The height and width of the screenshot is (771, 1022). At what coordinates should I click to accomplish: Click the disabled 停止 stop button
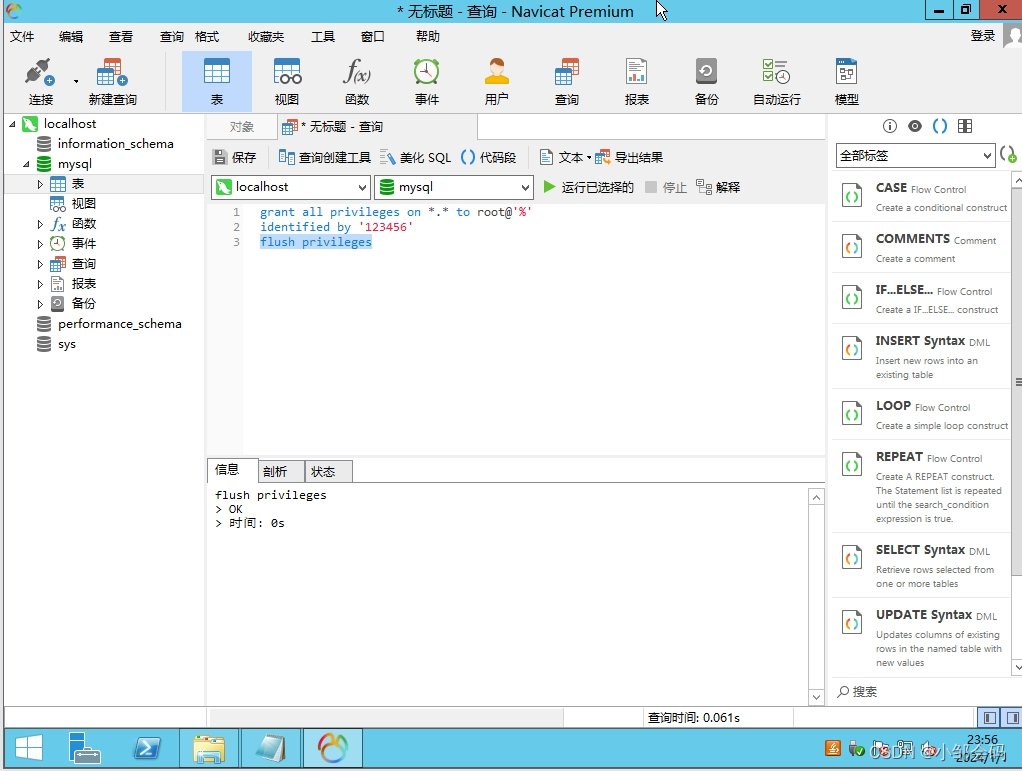point(666,187)
